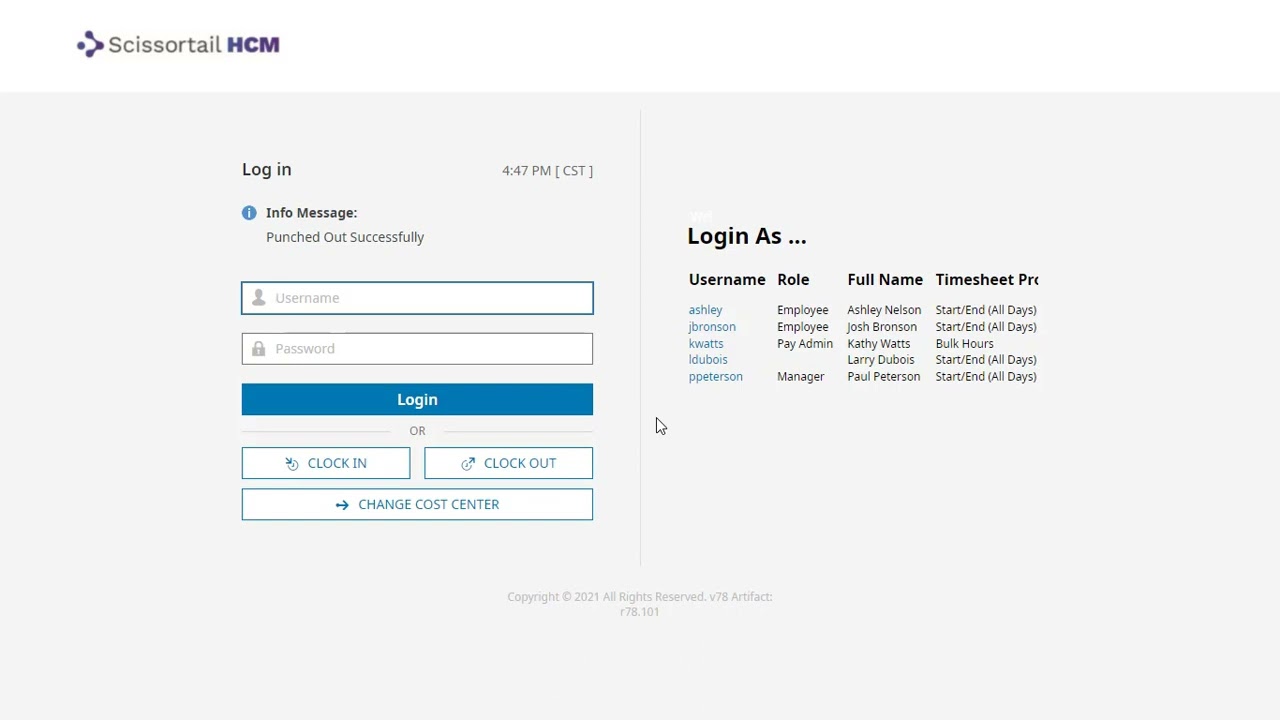
Task: Click the user icon in Username field
Action: 258,298
